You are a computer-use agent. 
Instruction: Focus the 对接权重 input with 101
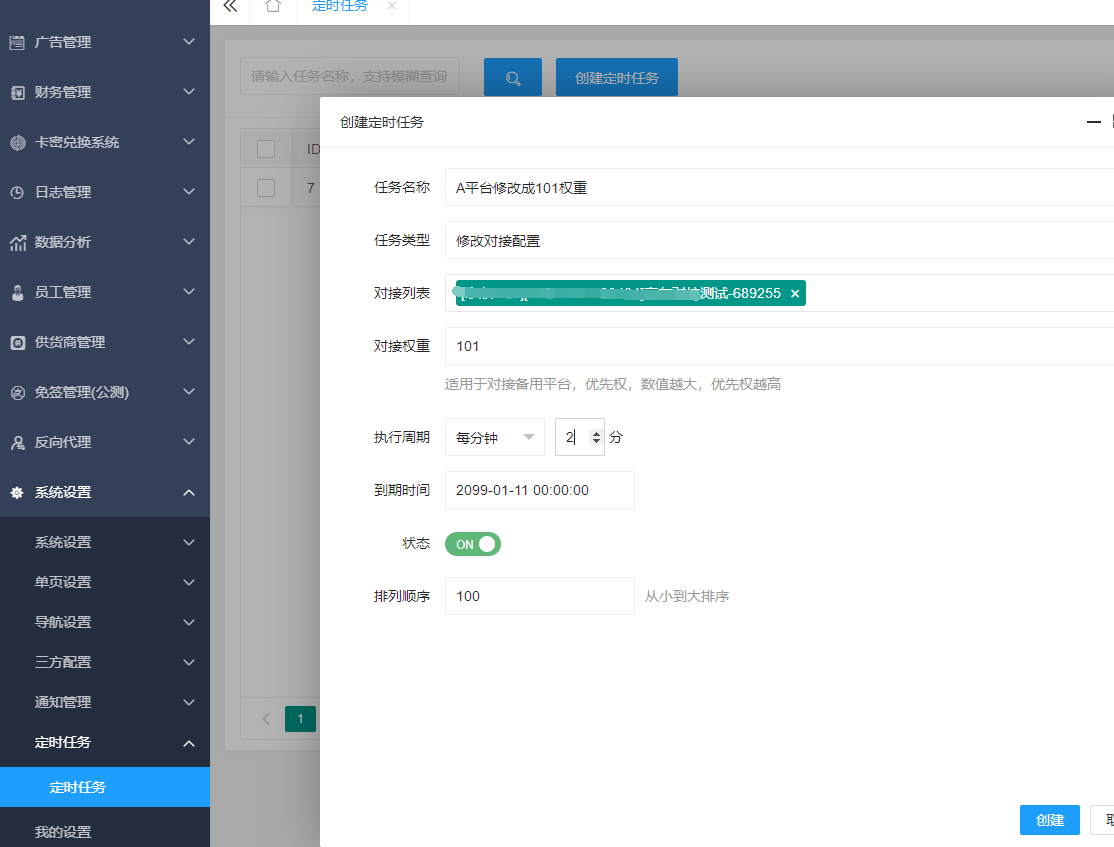(x=779, y=346)
